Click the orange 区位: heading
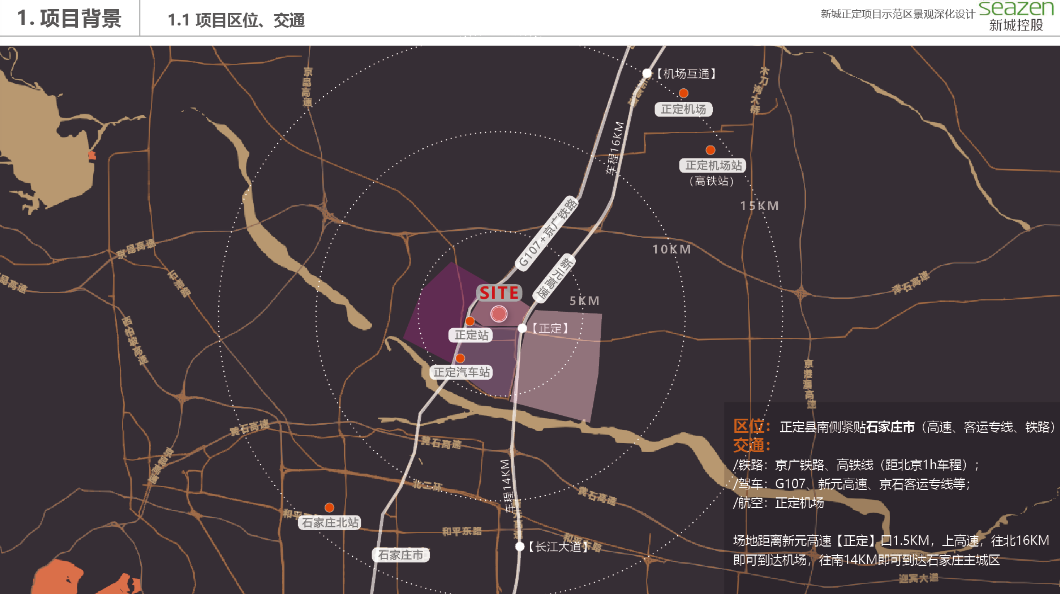Image resolution: width=1060 pixels, height=594 pixels. 752,426
